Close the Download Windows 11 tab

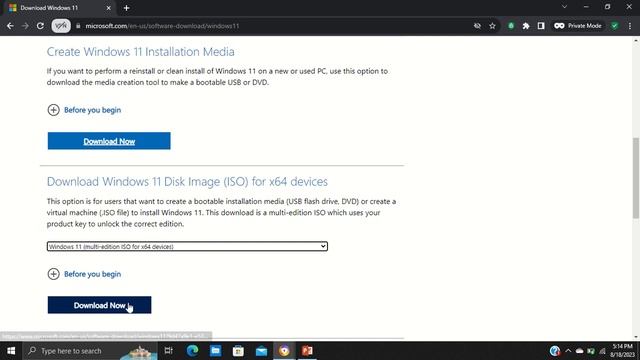tap(109, 8)
